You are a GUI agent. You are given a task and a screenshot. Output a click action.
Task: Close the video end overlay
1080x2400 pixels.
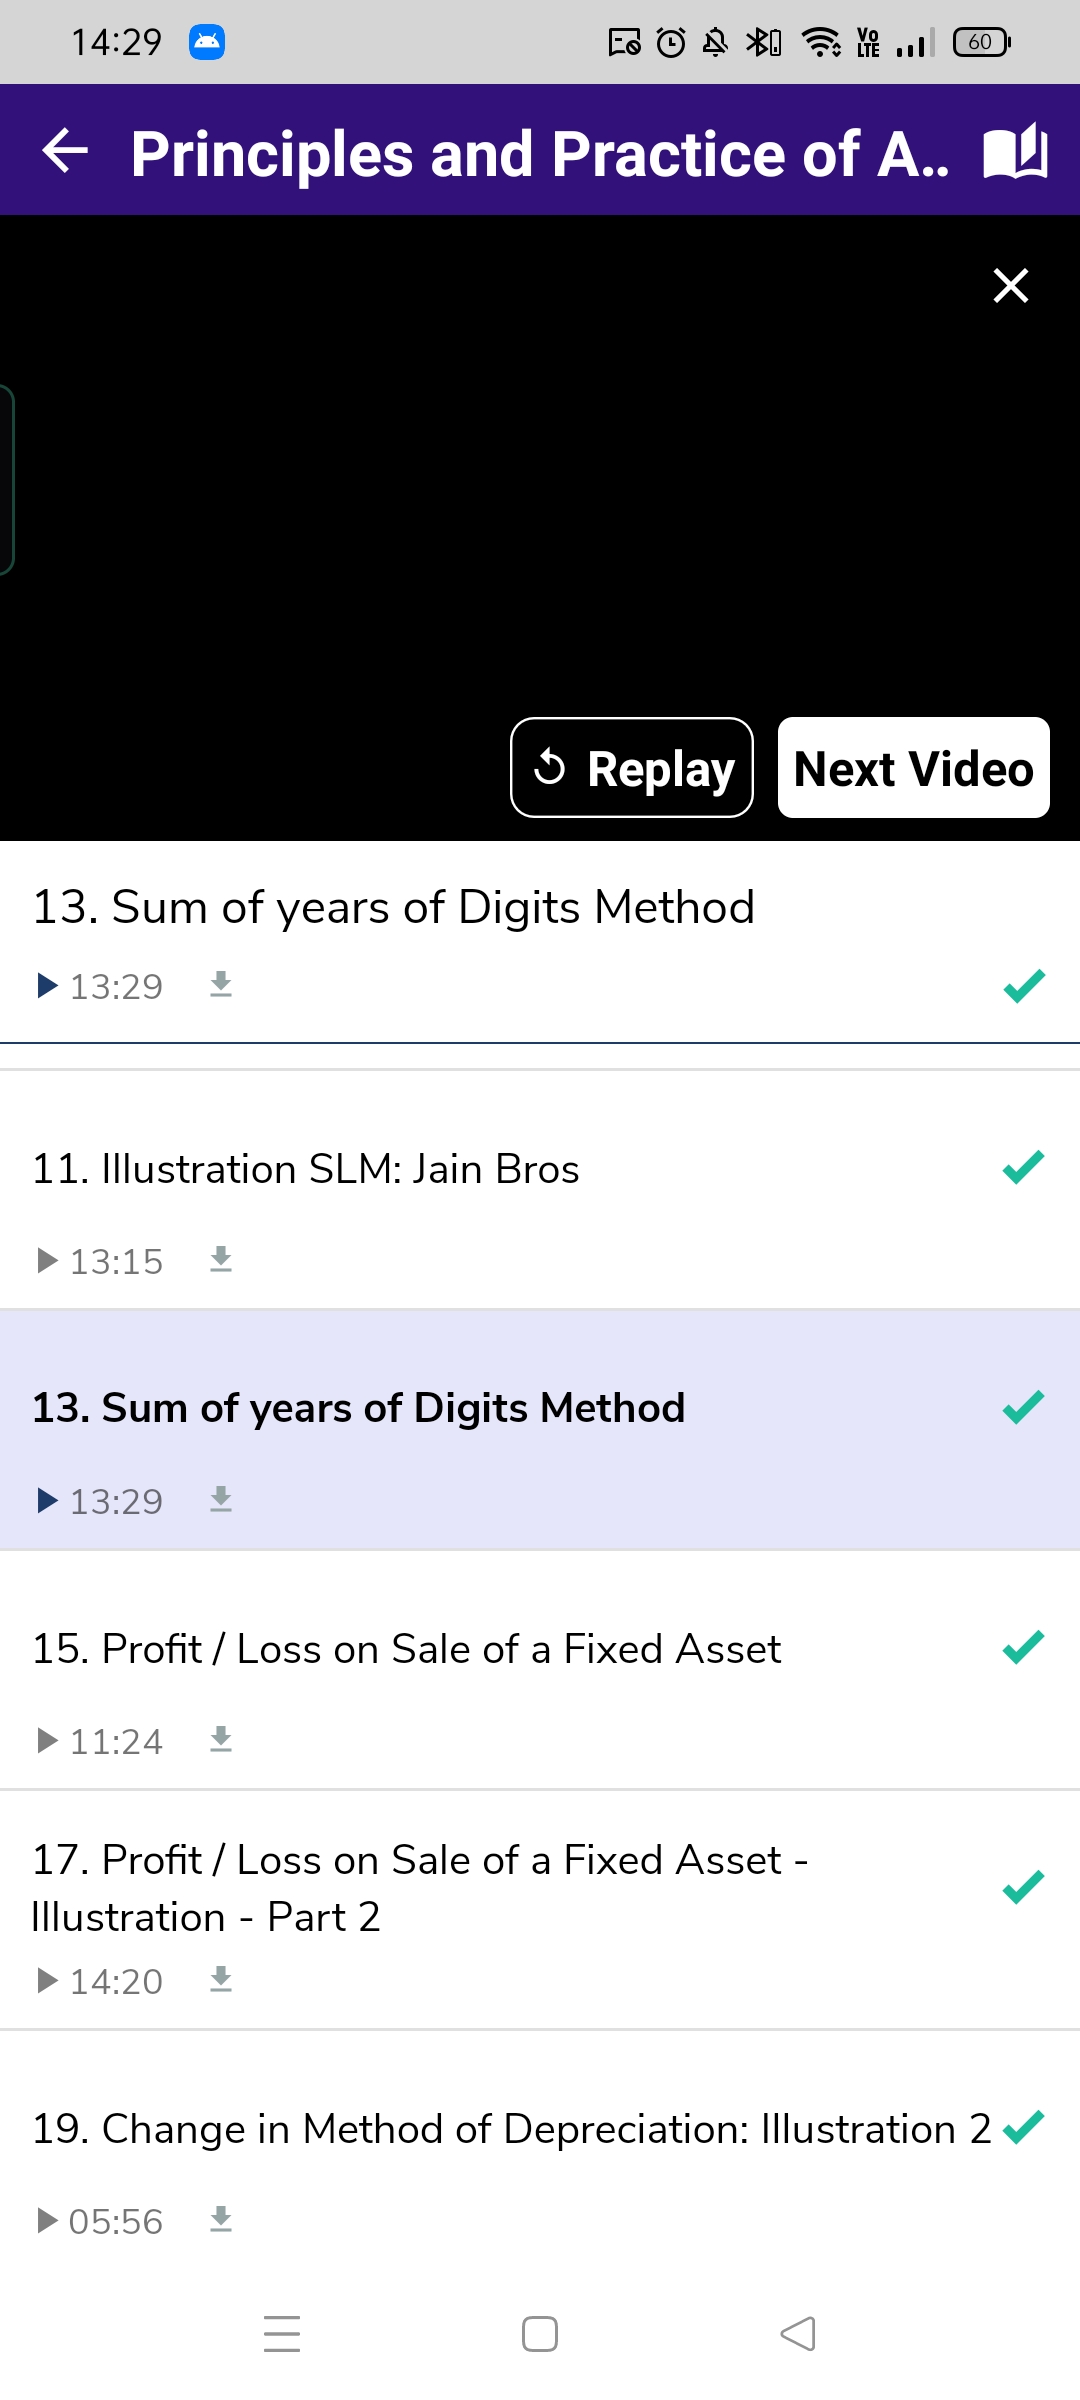1011,285
